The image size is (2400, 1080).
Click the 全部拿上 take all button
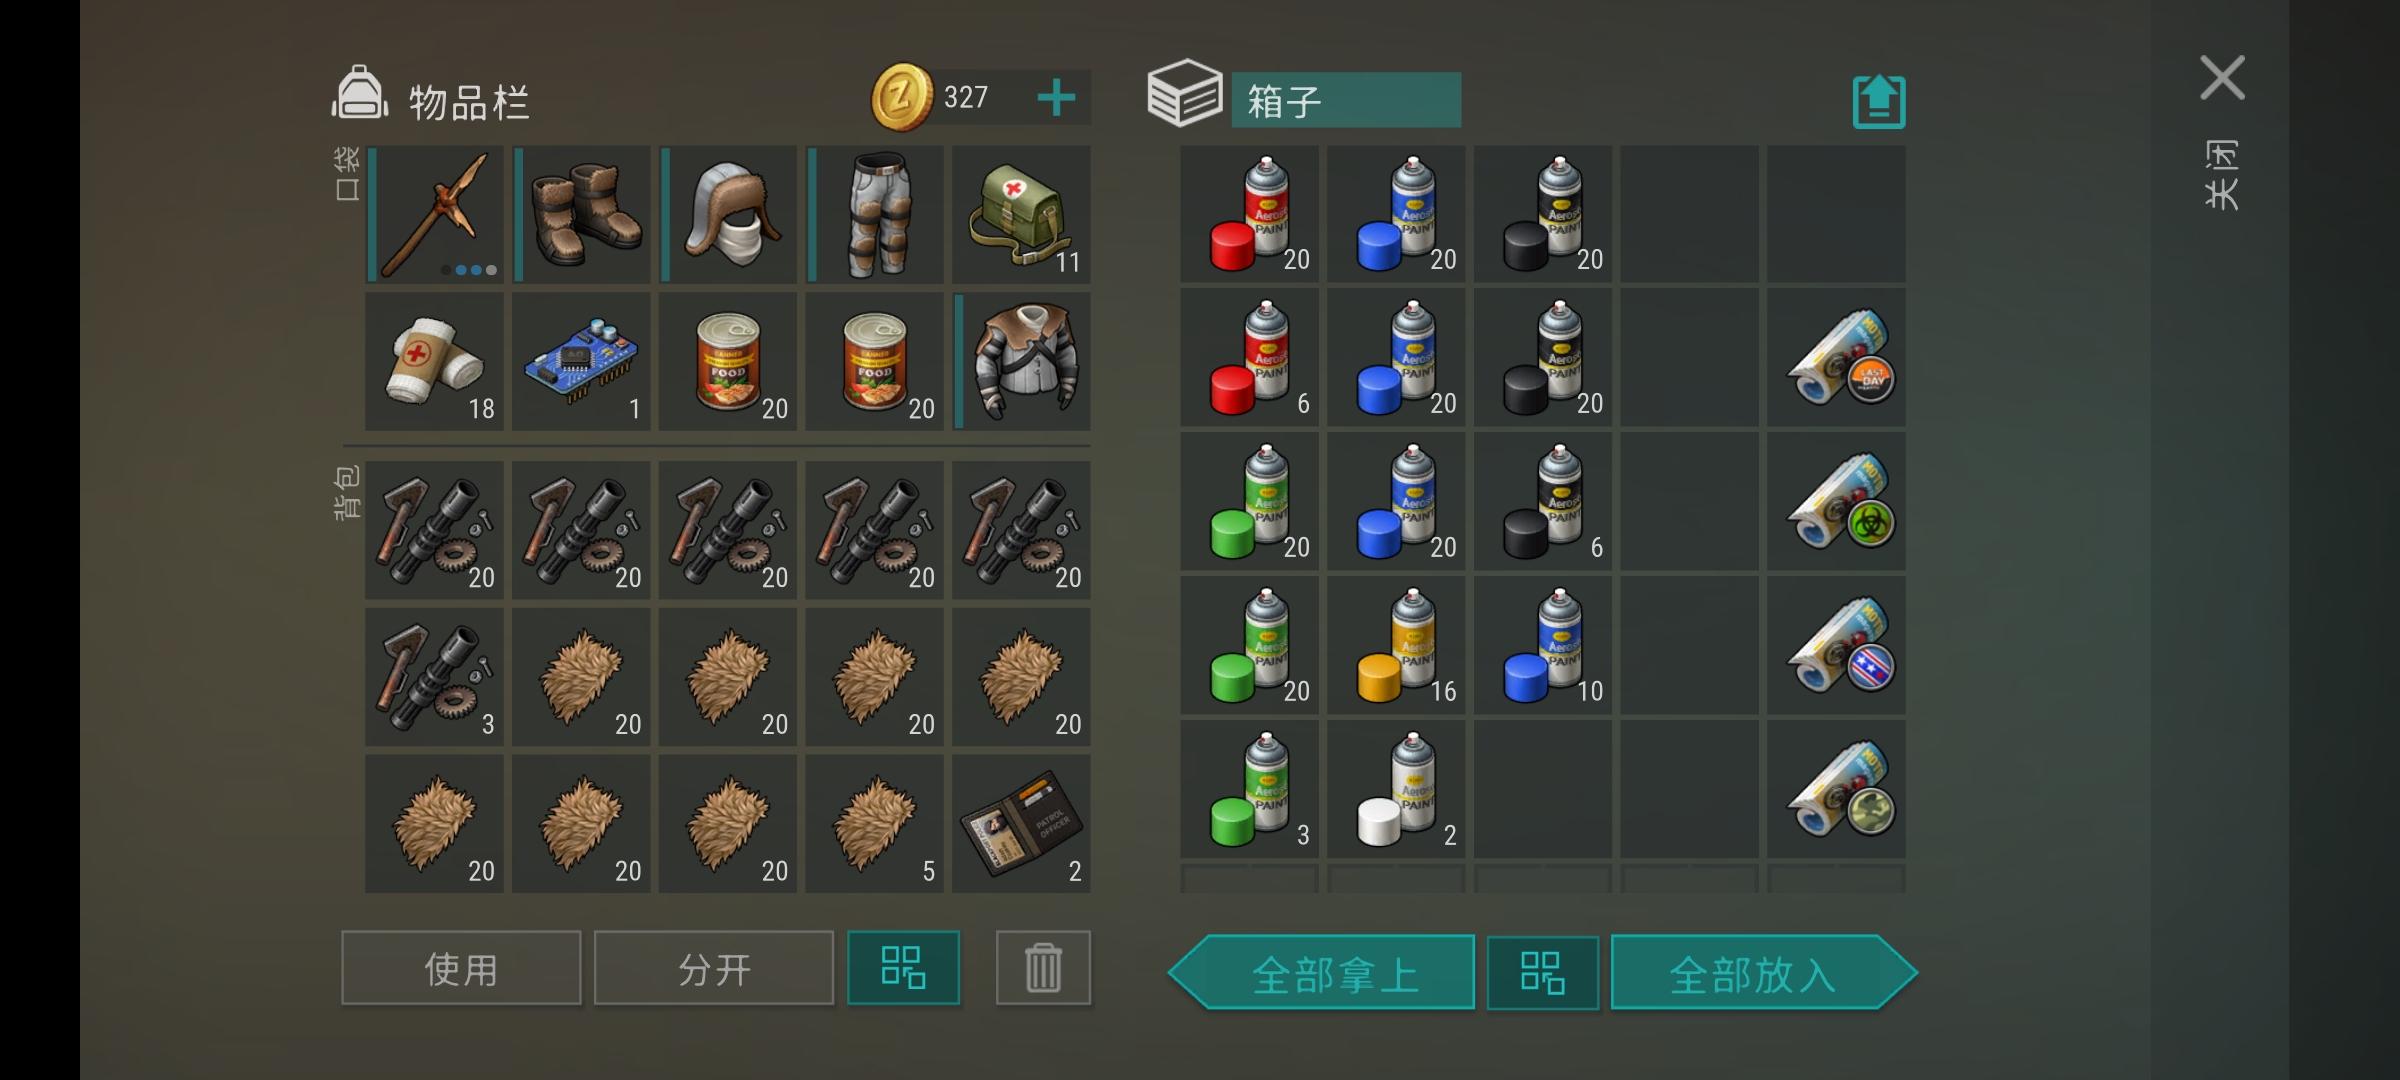(1322, 973)
